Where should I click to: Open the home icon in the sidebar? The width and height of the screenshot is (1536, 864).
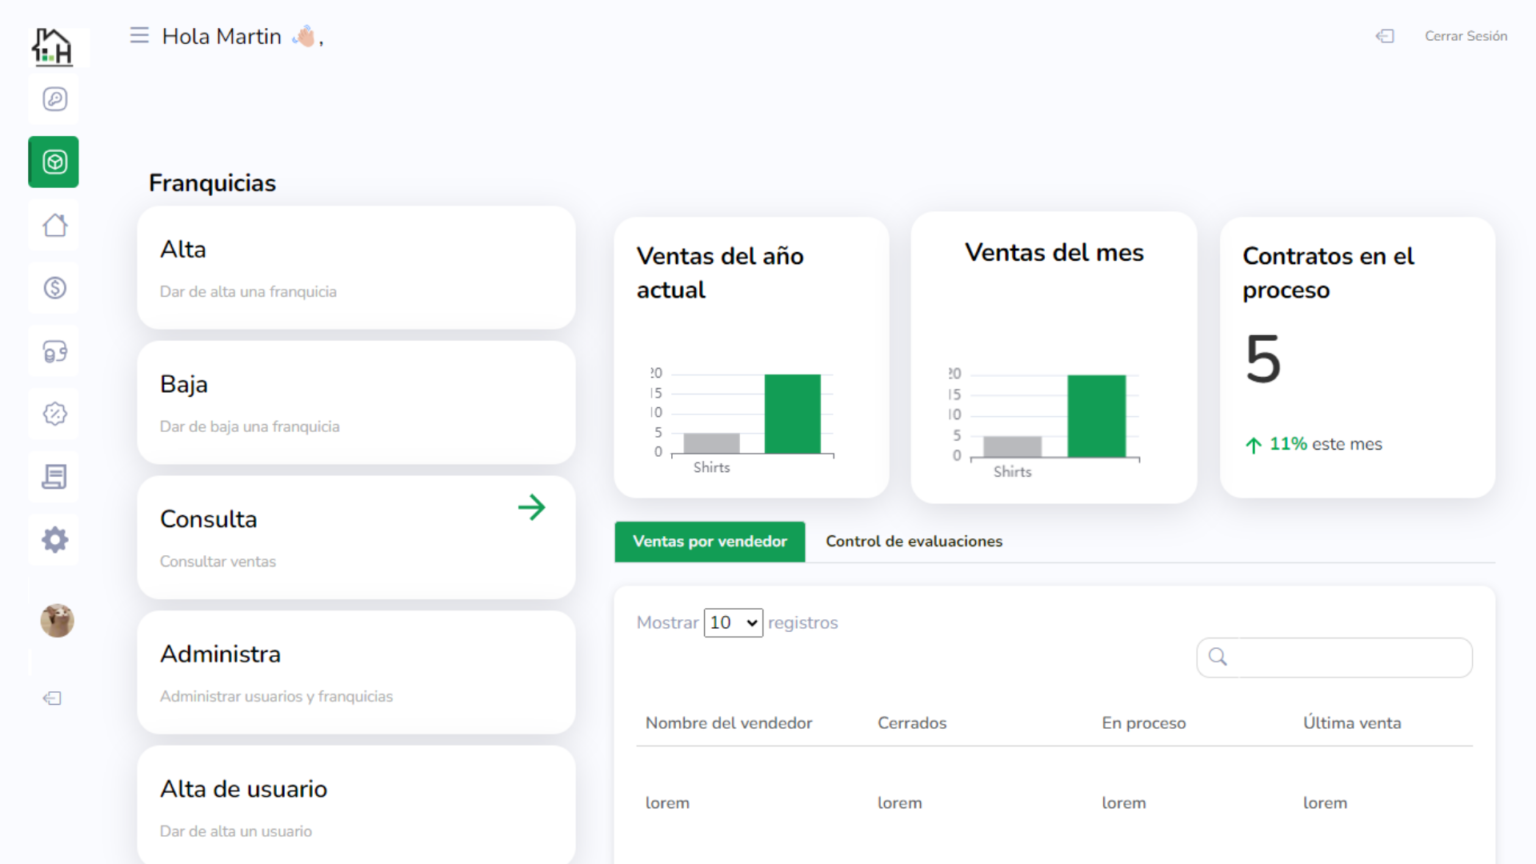pyautogui.click(x=55, y=225)
